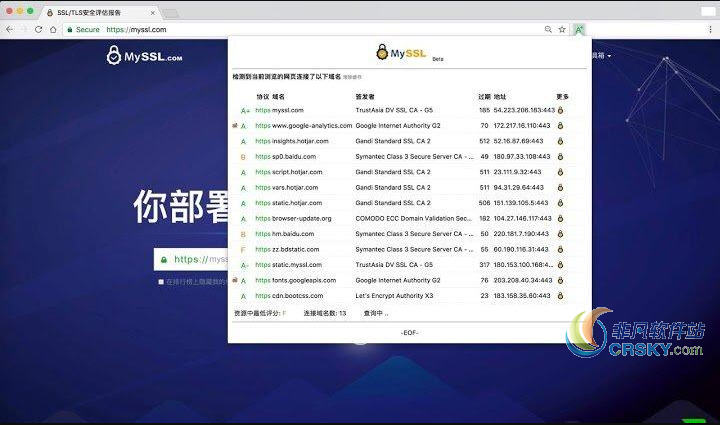Click the F grade of zz.bdstatic.com

tap(243, 250)
